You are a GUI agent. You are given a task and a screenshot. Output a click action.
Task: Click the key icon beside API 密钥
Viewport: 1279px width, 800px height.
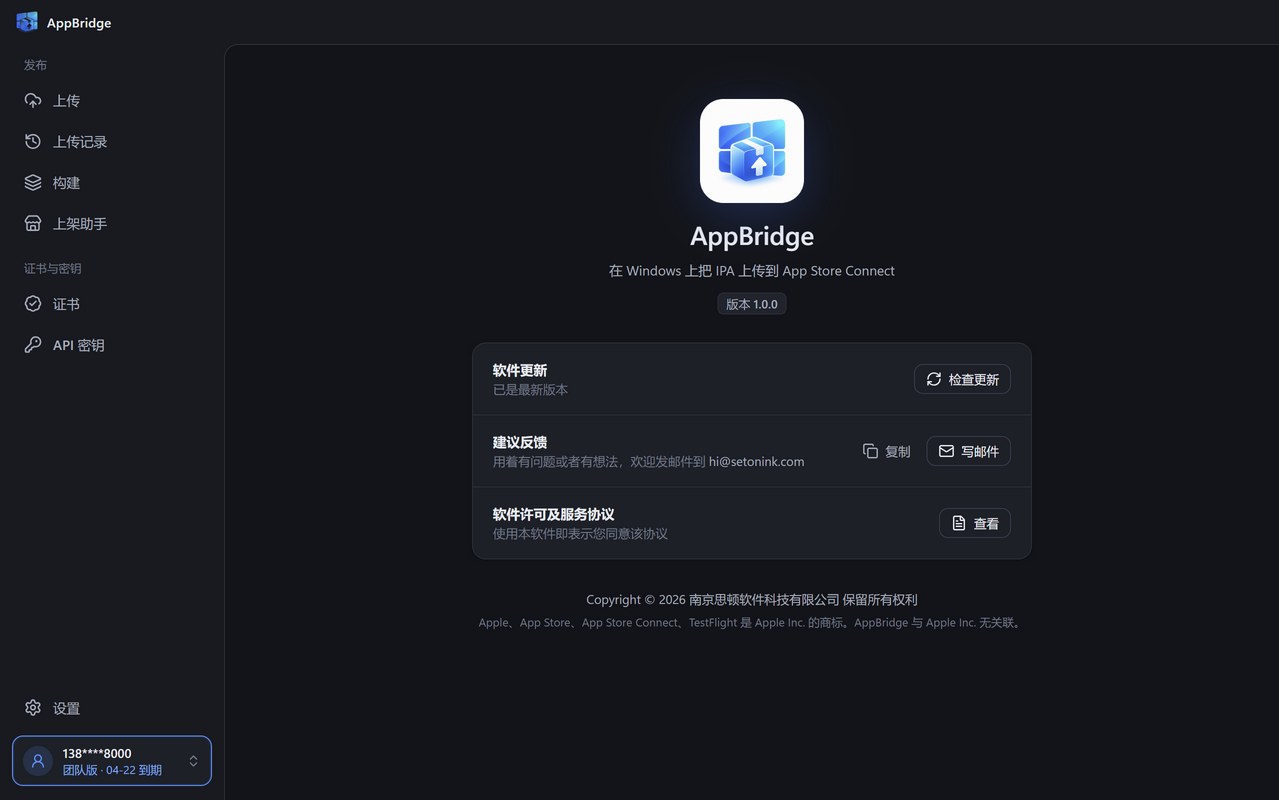[x=33, y=345]
